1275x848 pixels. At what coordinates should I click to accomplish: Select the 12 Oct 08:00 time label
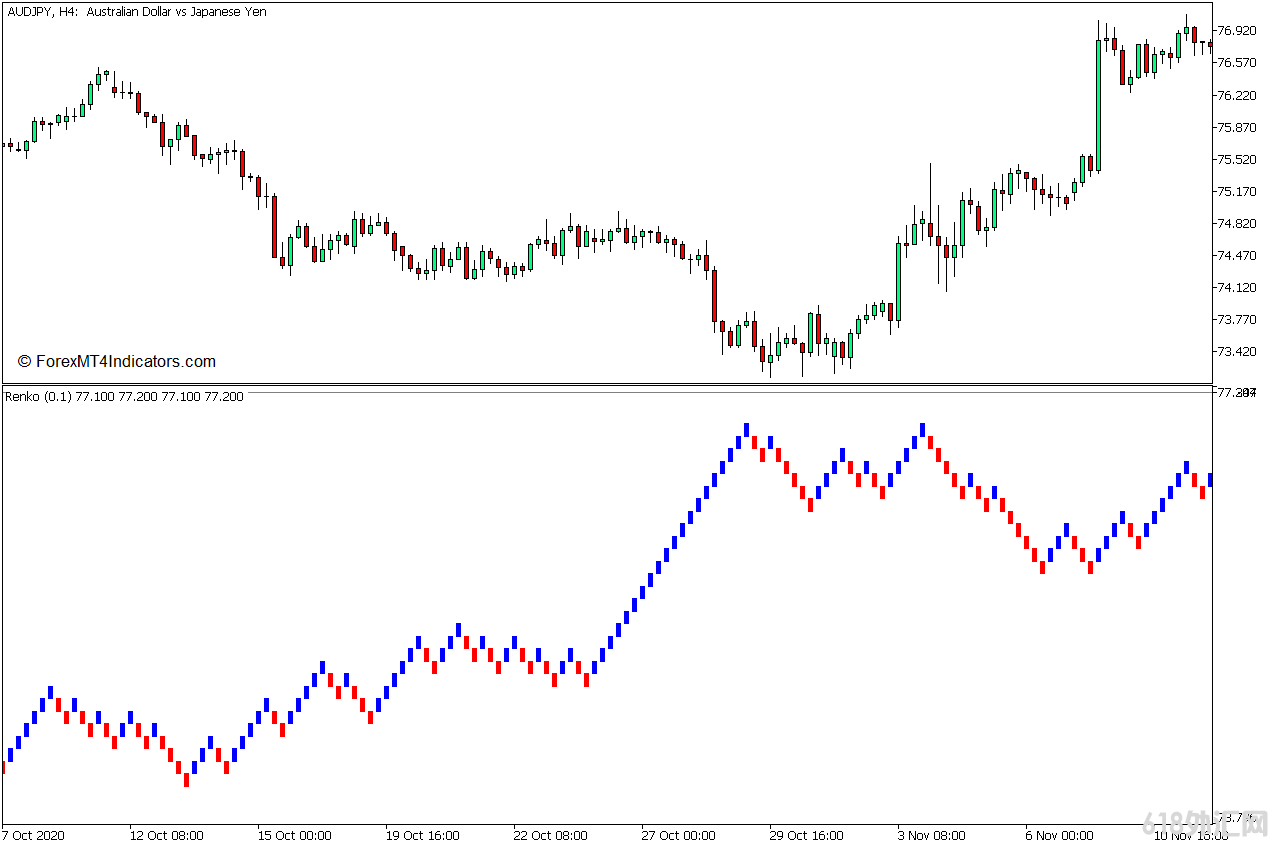(x=166, y=835)
